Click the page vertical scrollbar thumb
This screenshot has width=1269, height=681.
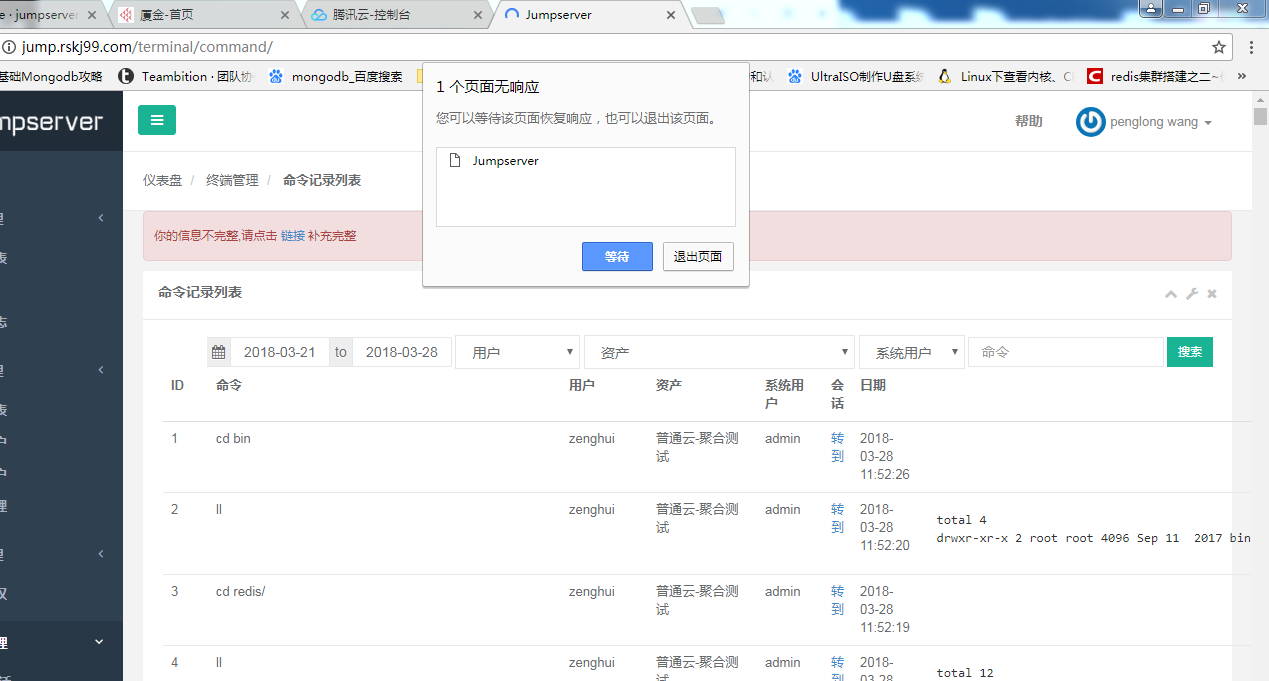[x=1260, y=115]
